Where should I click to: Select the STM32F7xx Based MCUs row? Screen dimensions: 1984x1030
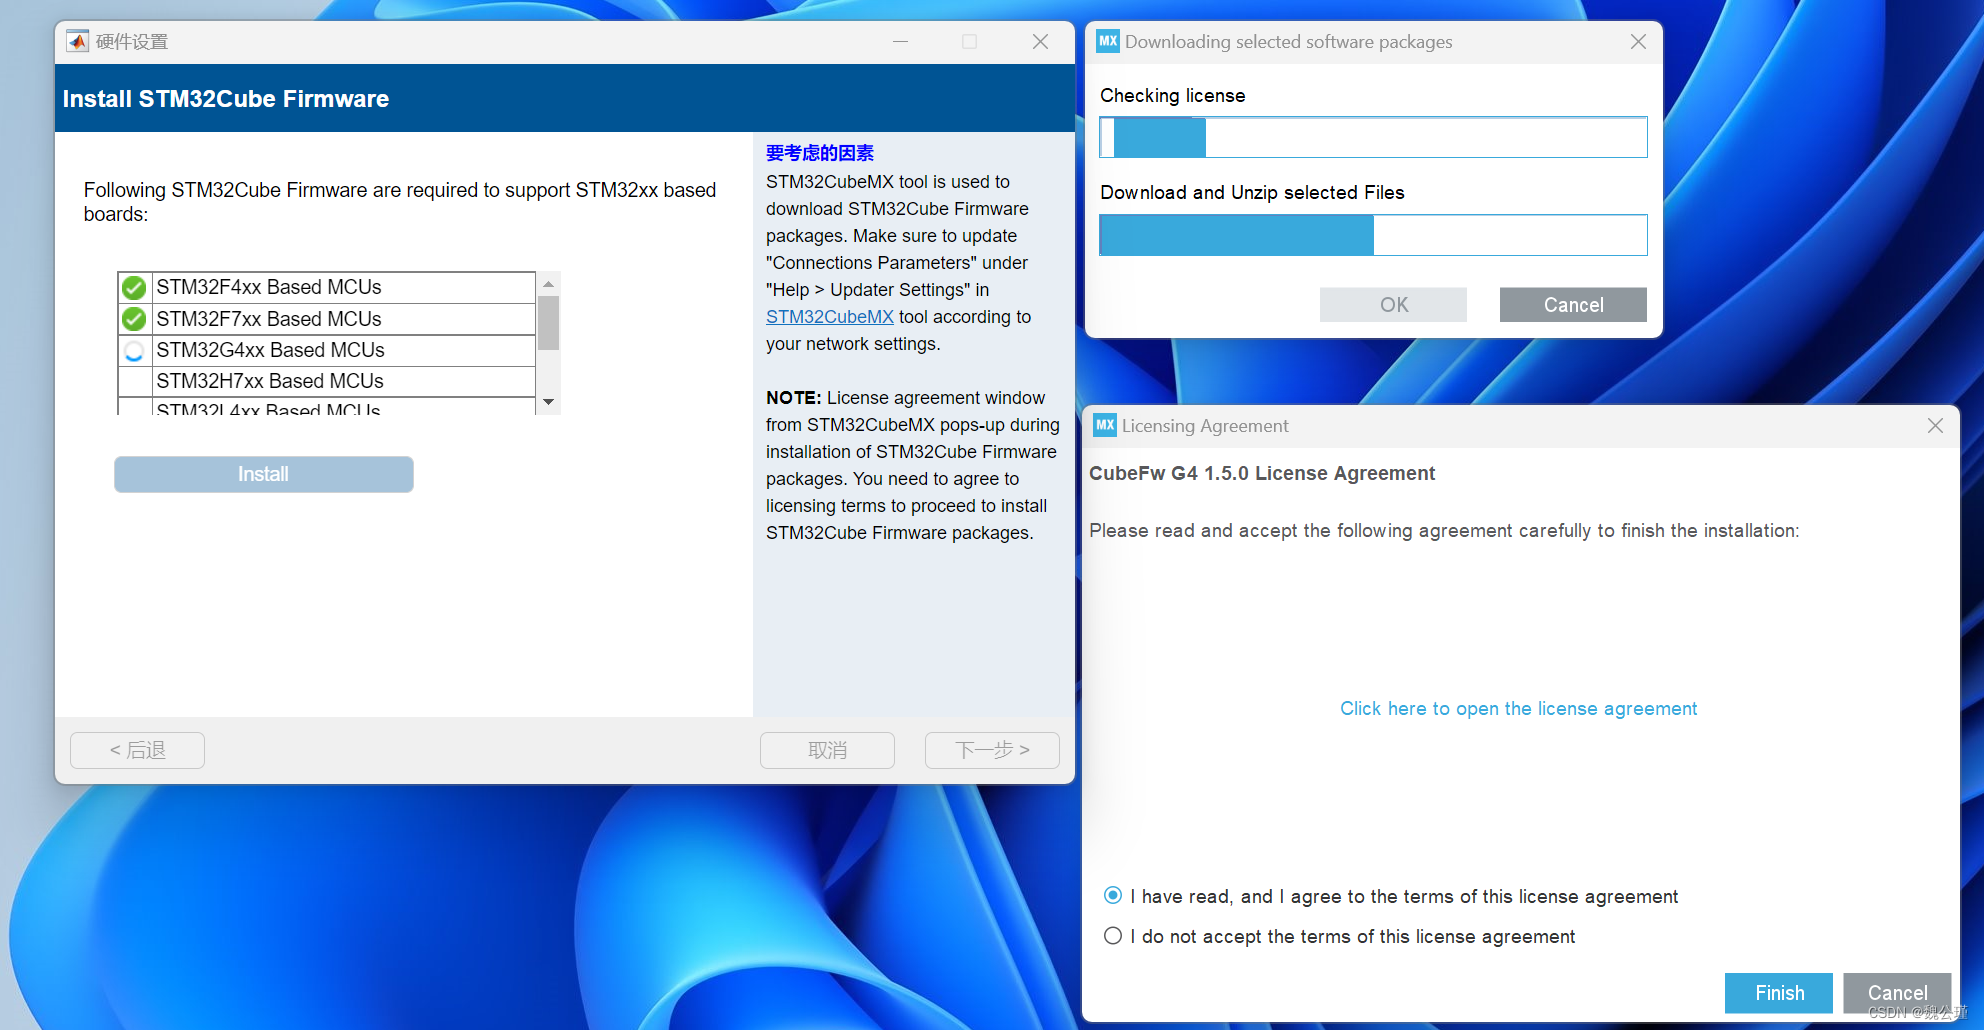pyautogui.click(x=327, y=319)
